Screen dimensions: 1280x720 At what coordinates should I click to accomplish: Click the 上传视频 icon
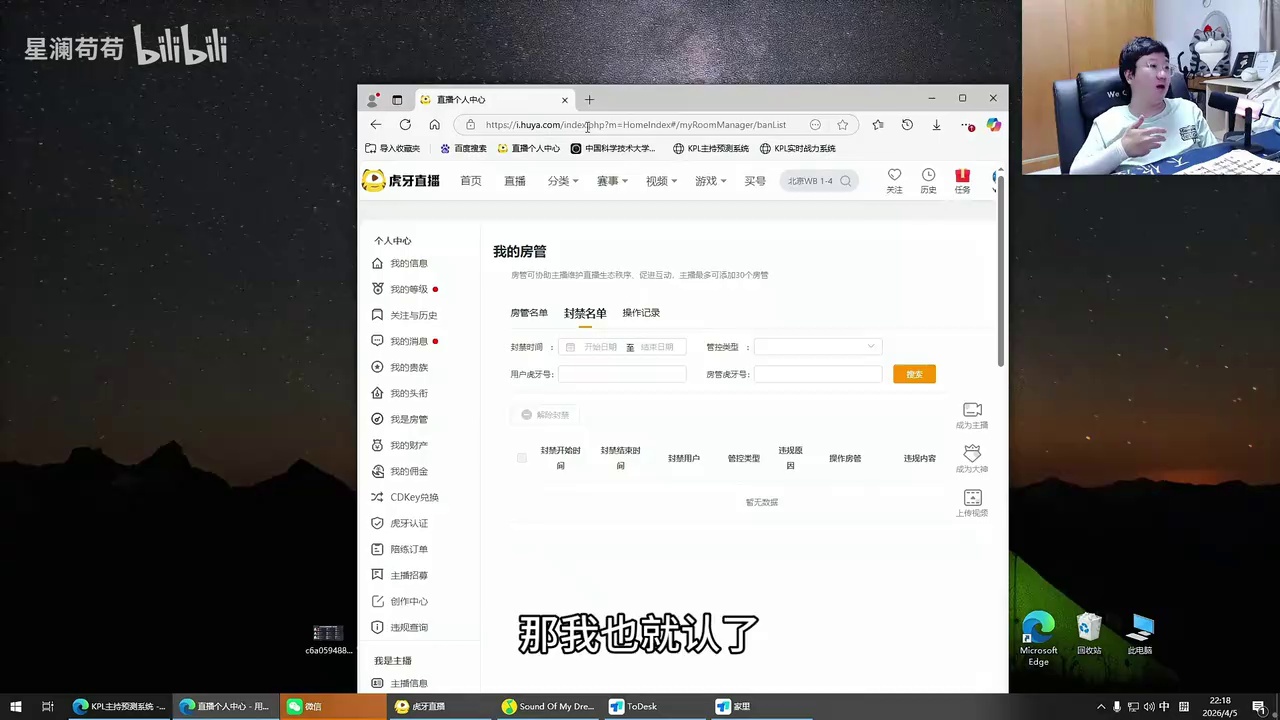coord(972,497)
